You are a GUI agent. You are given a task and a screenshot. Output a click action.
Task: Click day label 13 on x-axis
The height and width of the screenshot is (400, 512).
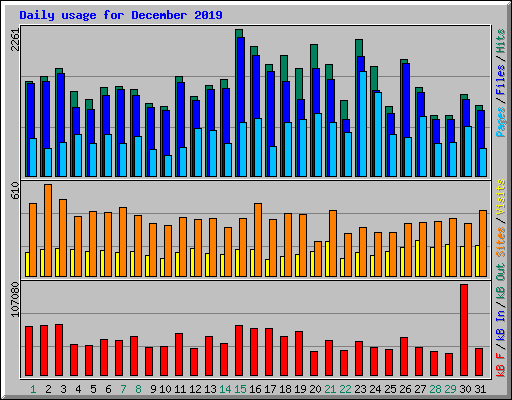pos(210,389)
